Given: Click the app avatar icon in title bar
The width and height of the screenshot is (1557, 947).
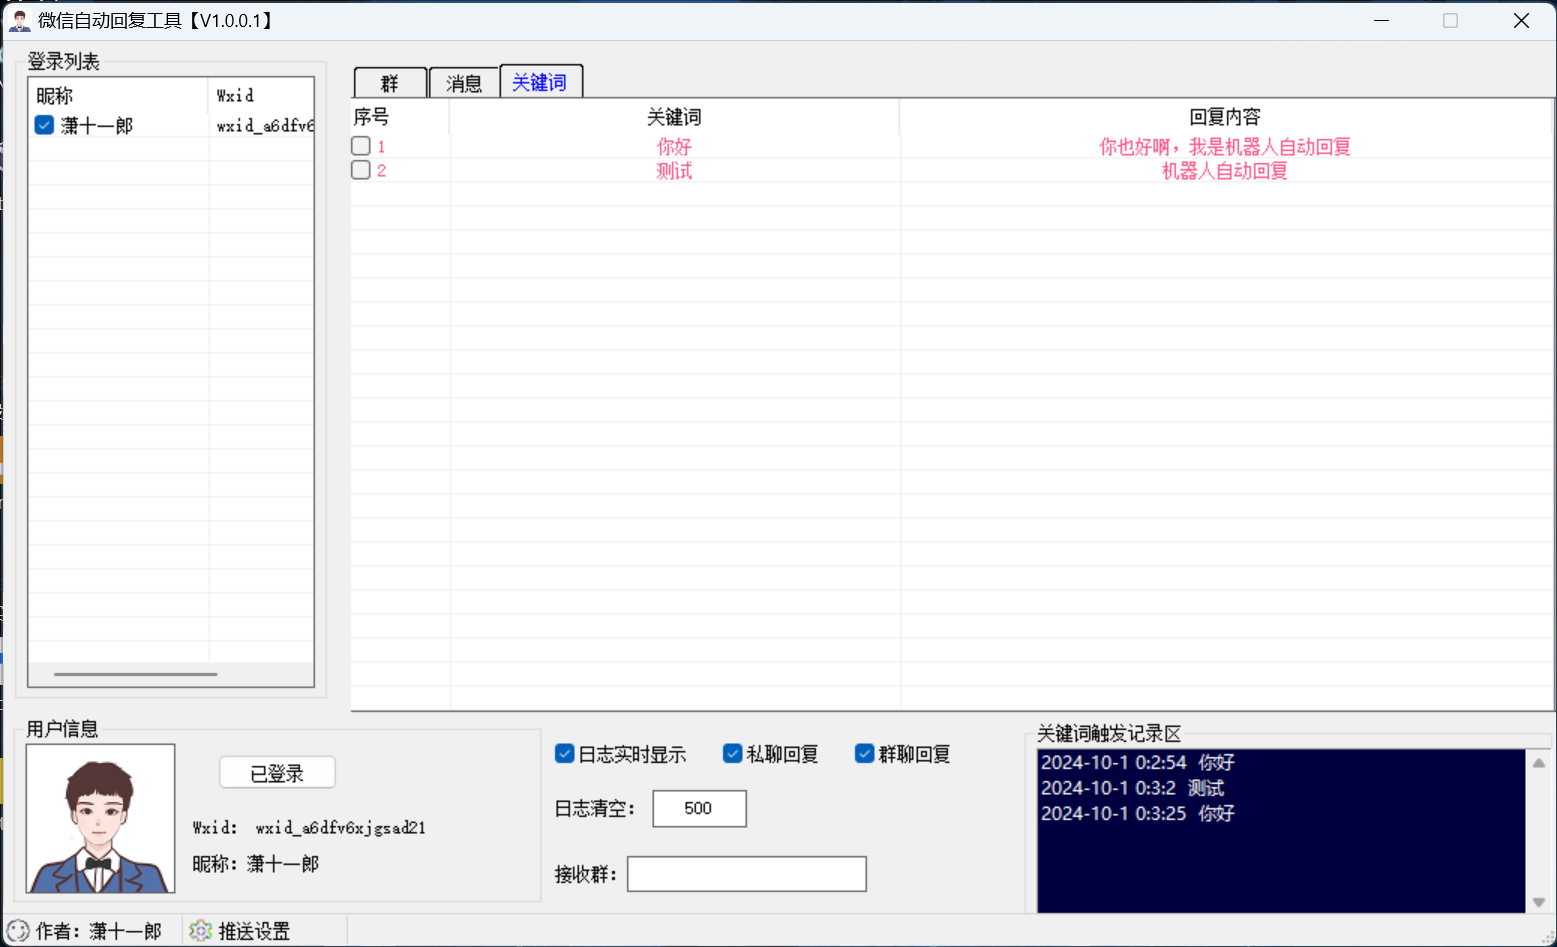Looking at the screenshot, I should (19, 20).
